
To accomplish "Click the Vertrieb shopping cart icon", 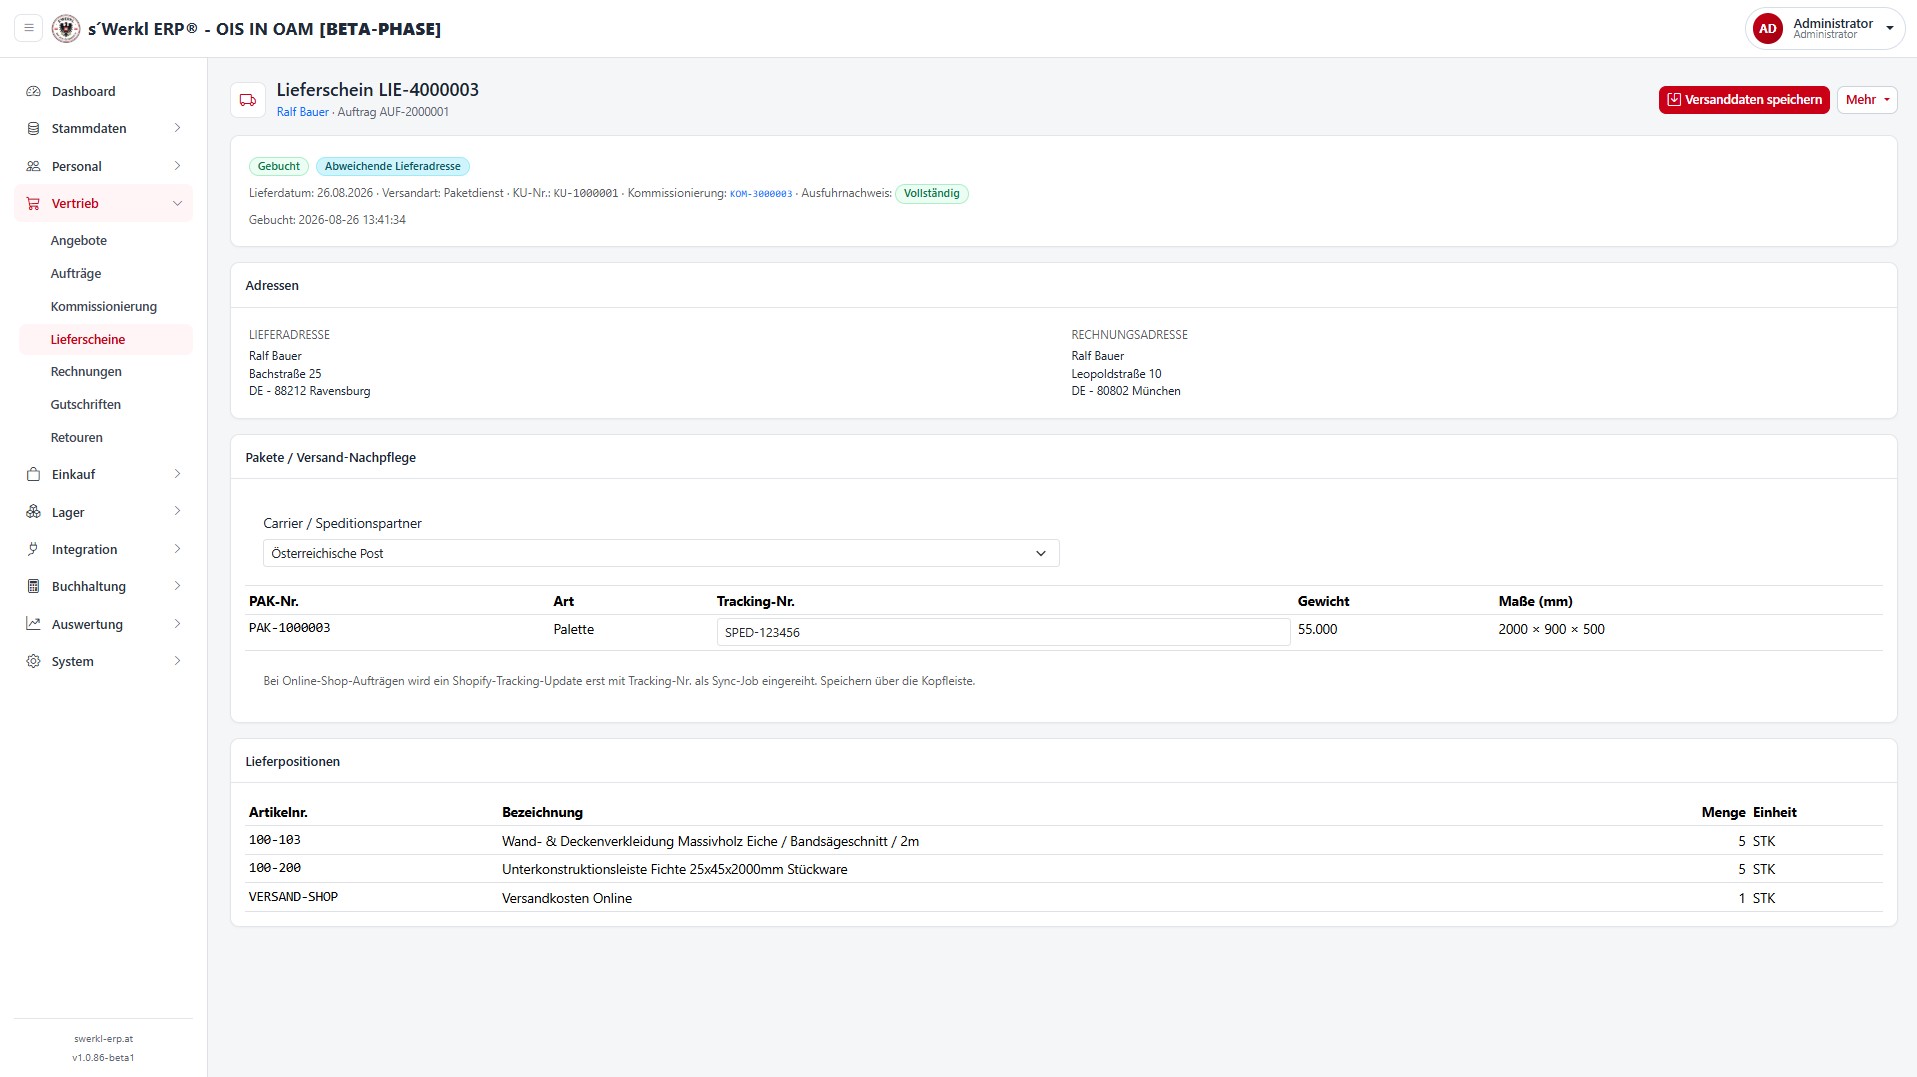I will 33,203.
